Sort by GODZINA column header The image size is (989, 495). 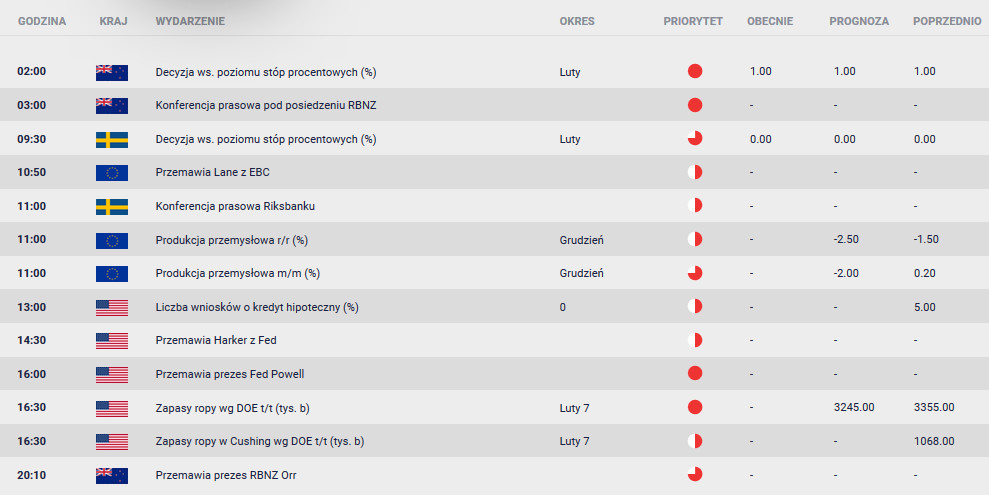click(x=42, y=21)
